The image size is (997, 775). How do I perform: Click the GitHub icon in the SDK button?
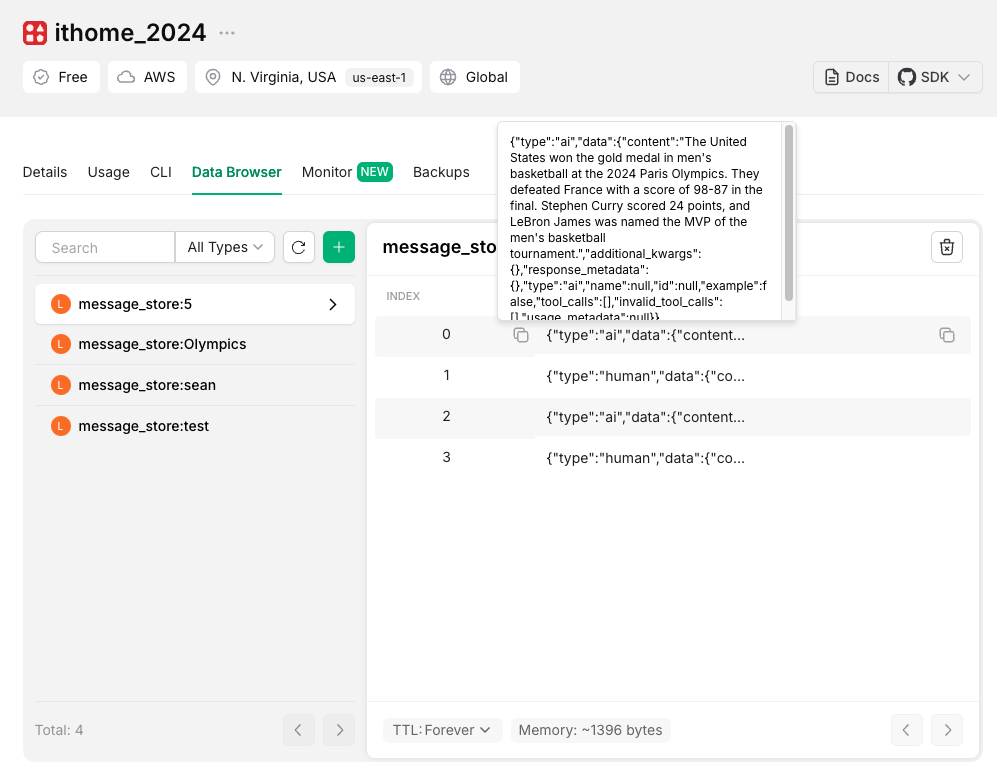coord(907,77)
